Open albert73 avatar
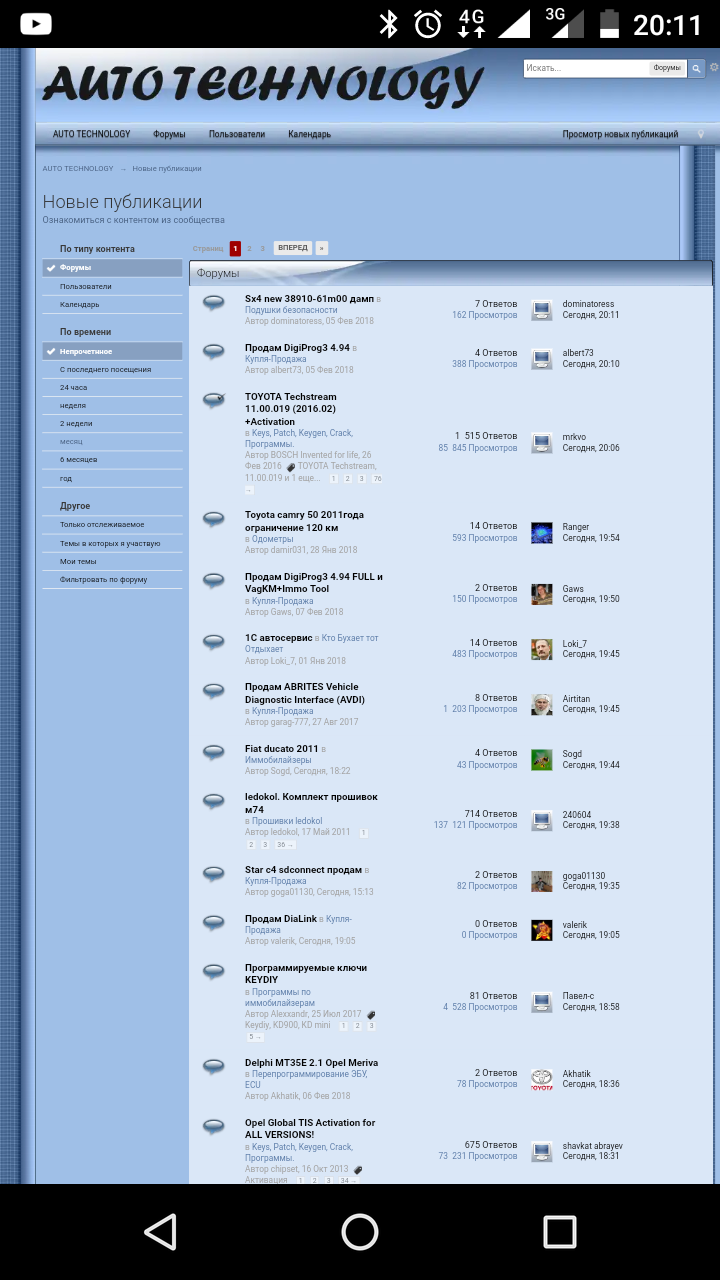 (x=541, y=359)
